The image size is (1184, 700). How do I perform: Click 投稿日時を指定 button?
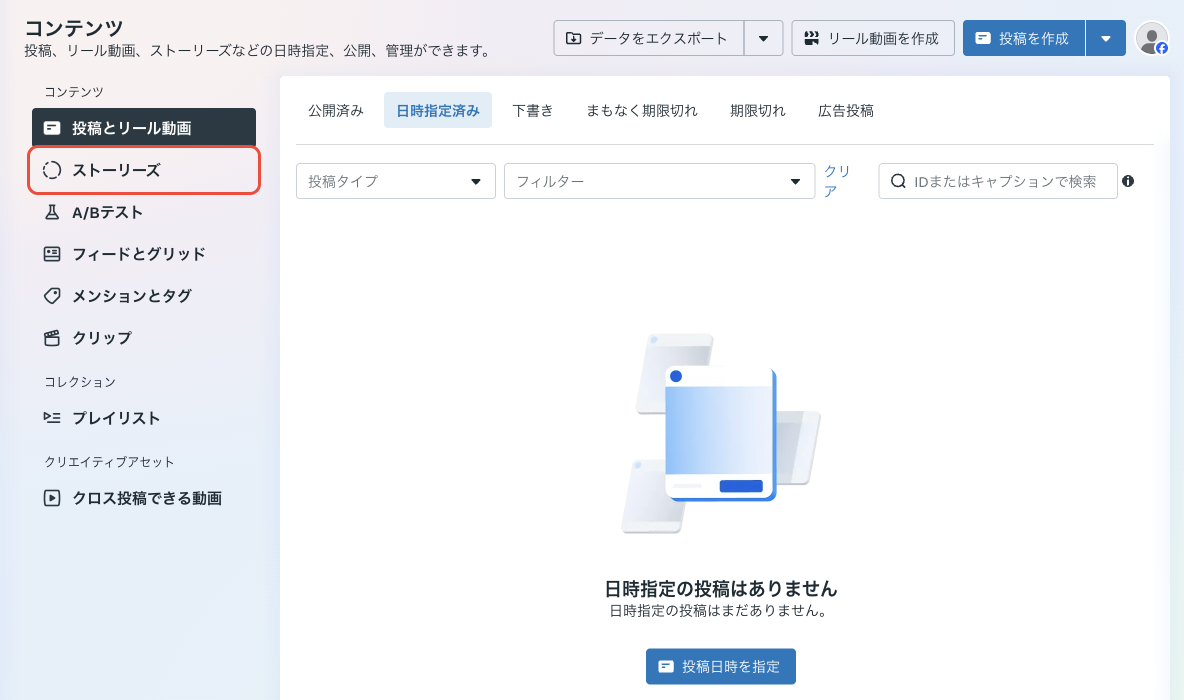(720, 666)
